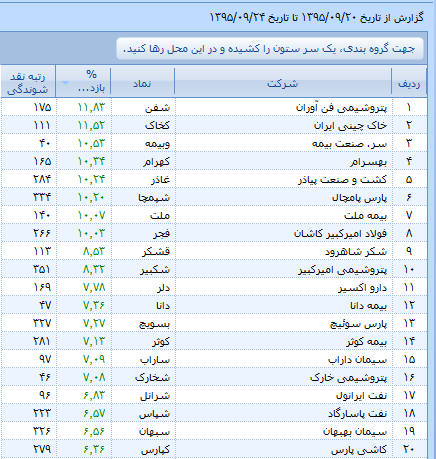The width and height of the screenshot is (436, 459).
Task: Select row نفت ایرانول
Action: coord(214,395)
